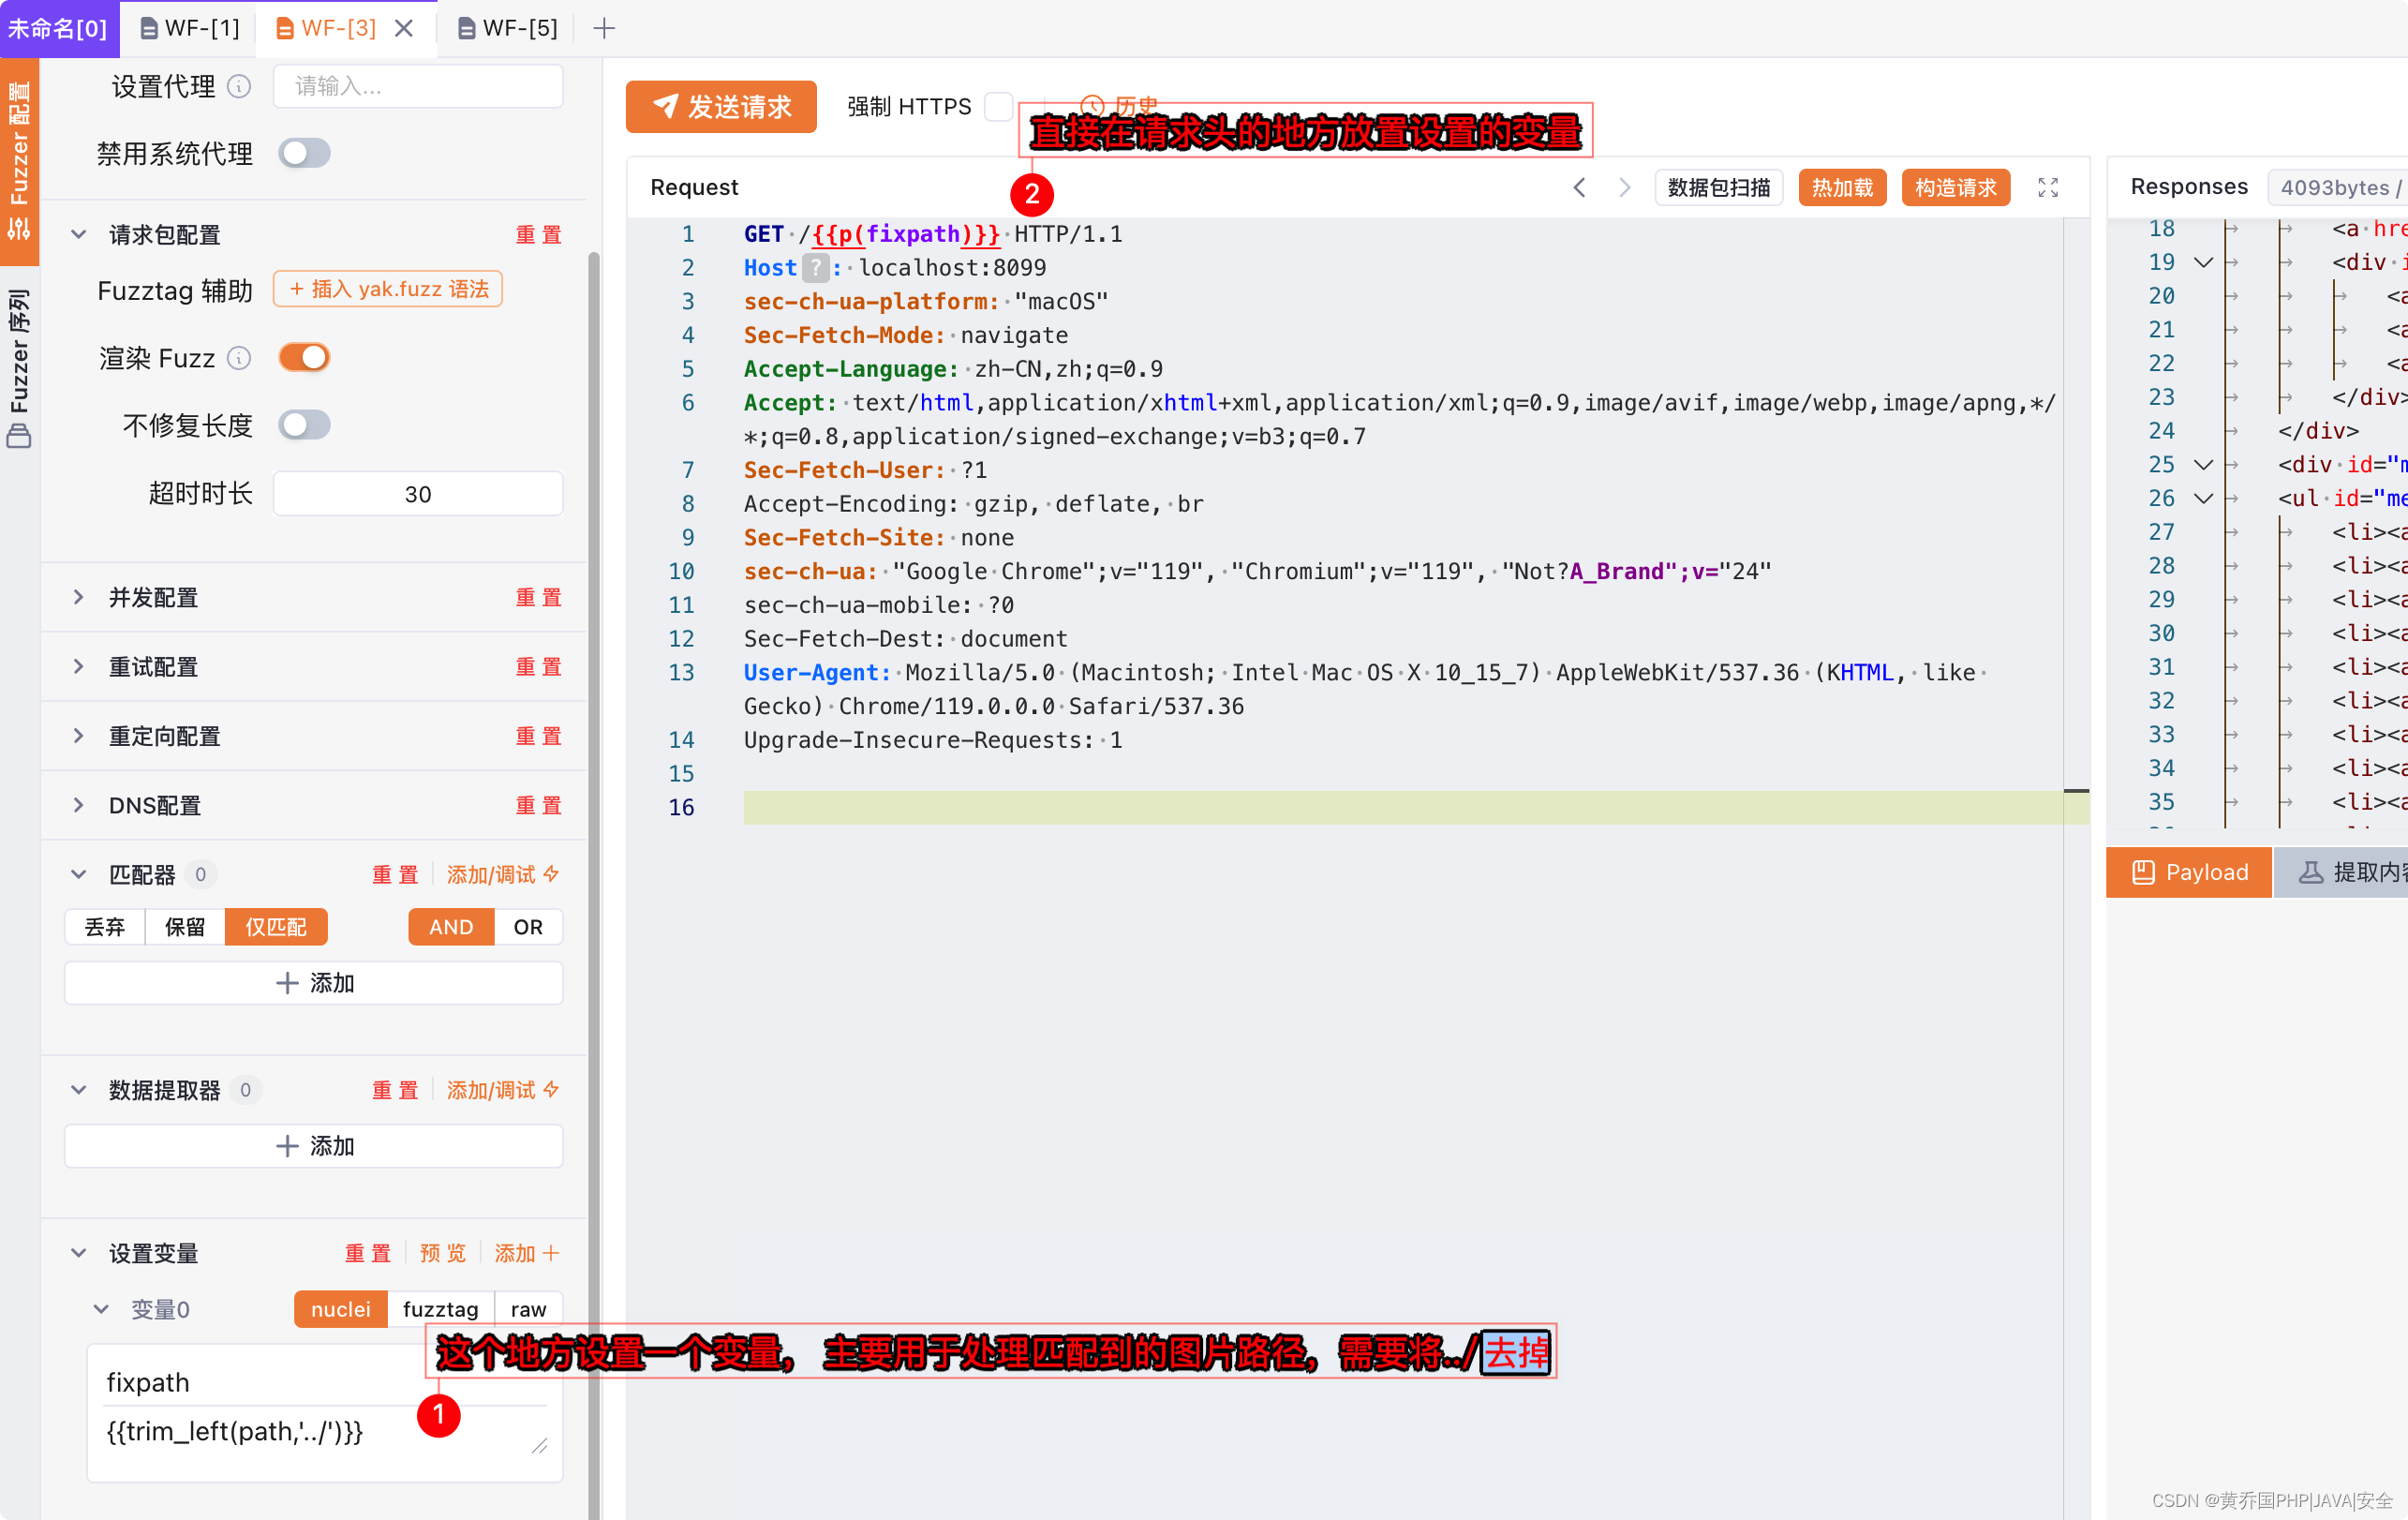Switch to the WF-[1] tab
The height and width of the screenshot is (1520, 2408).
(190, 28)
